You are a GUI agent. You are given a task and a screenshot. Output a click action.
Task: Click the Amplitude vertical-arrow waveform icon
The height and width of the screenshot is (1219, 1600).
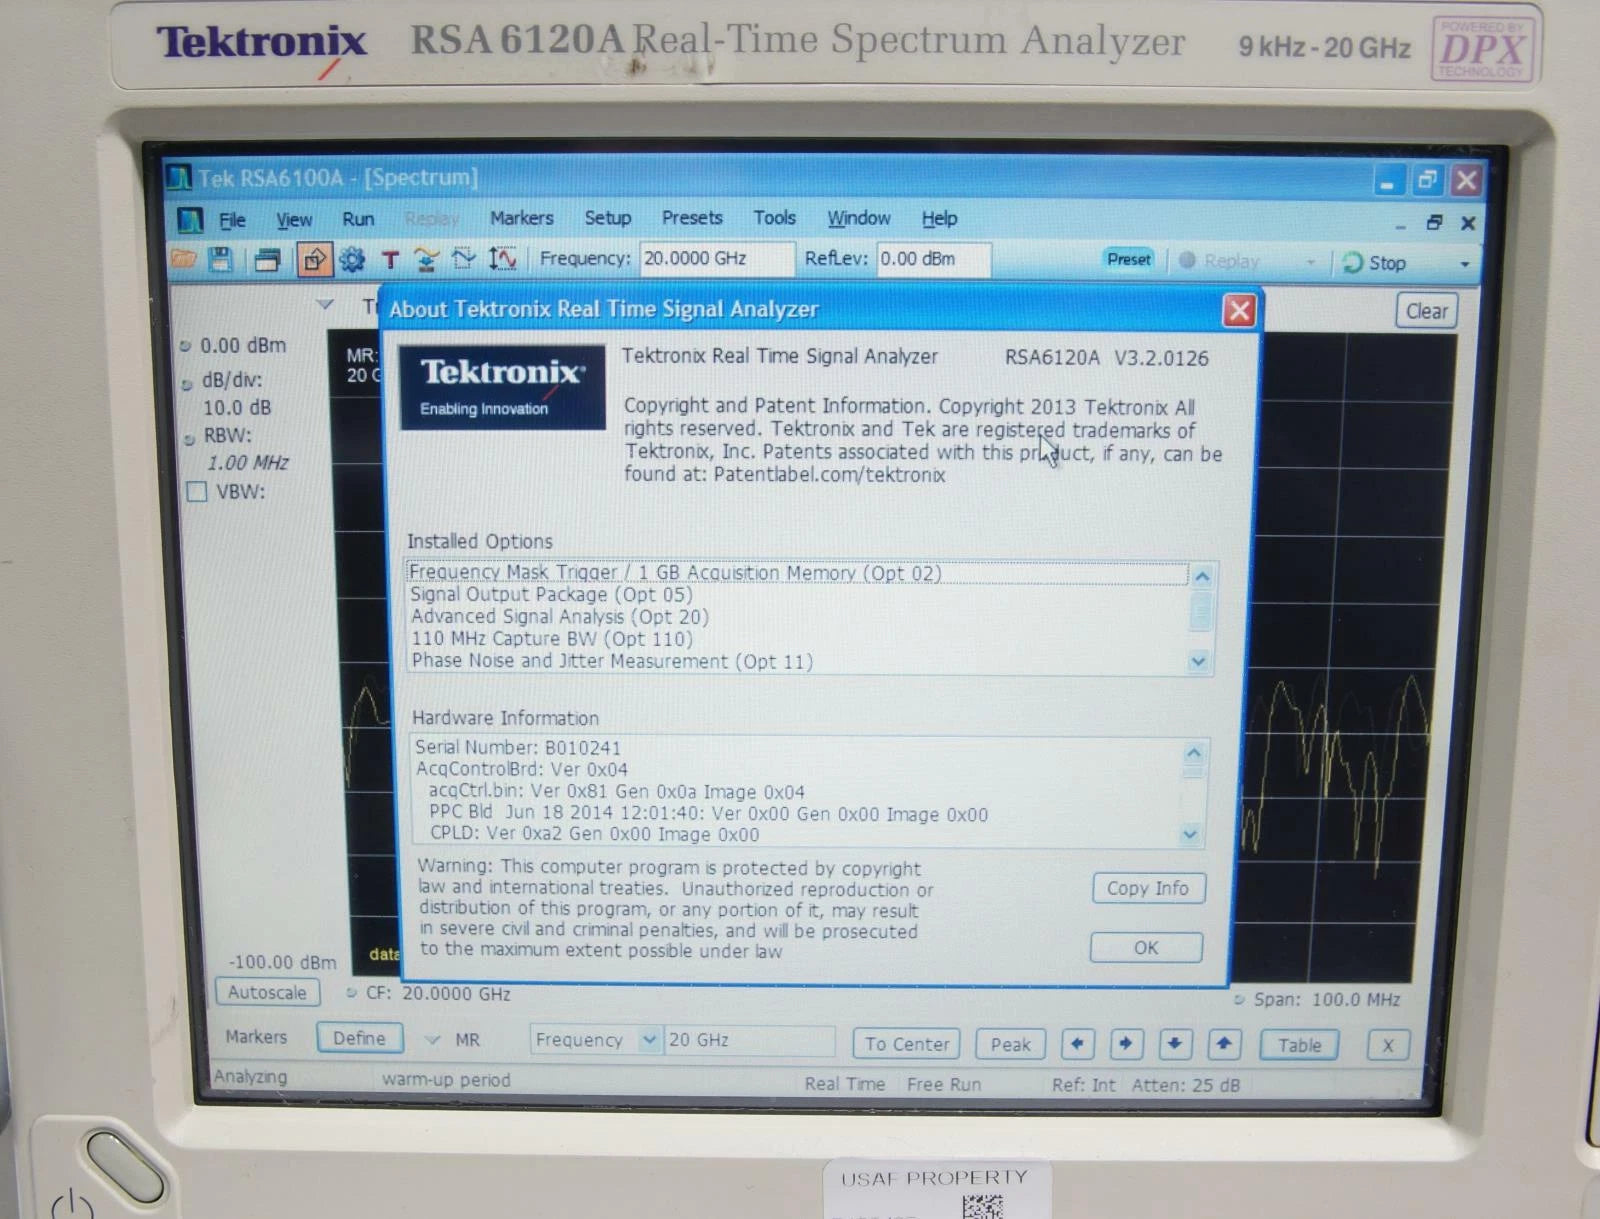[x=503, y=259]
